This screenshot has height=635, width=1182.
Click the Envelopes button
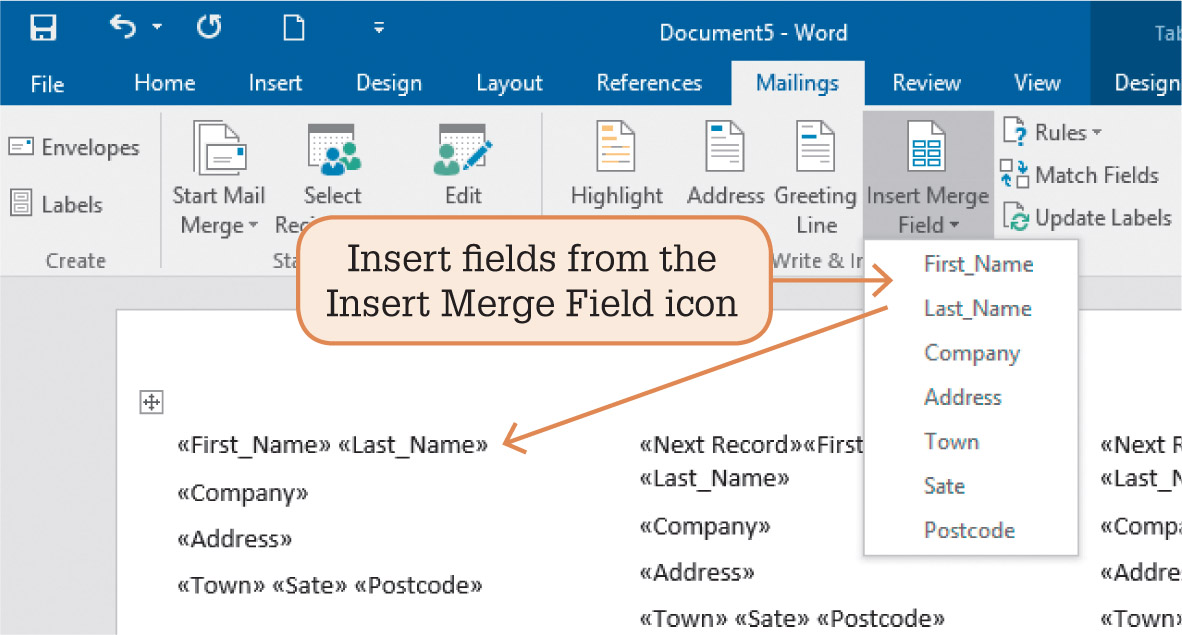pyautogui.click(x=75, y=147)
